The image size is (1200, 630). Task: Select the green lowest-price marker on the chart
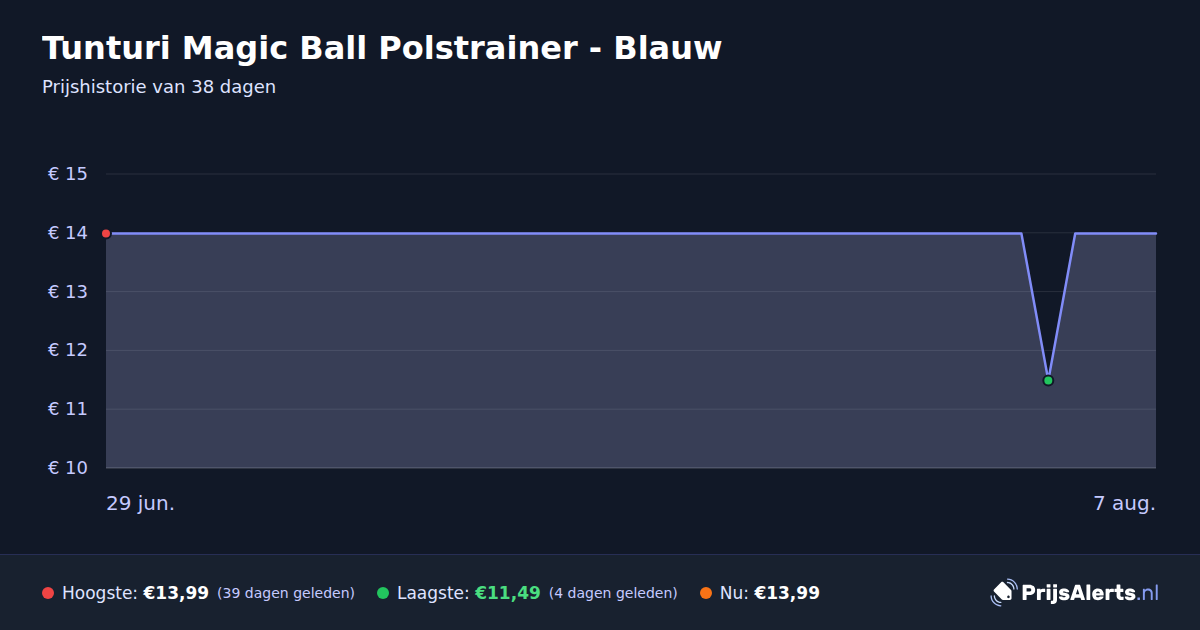[1048, 380]
